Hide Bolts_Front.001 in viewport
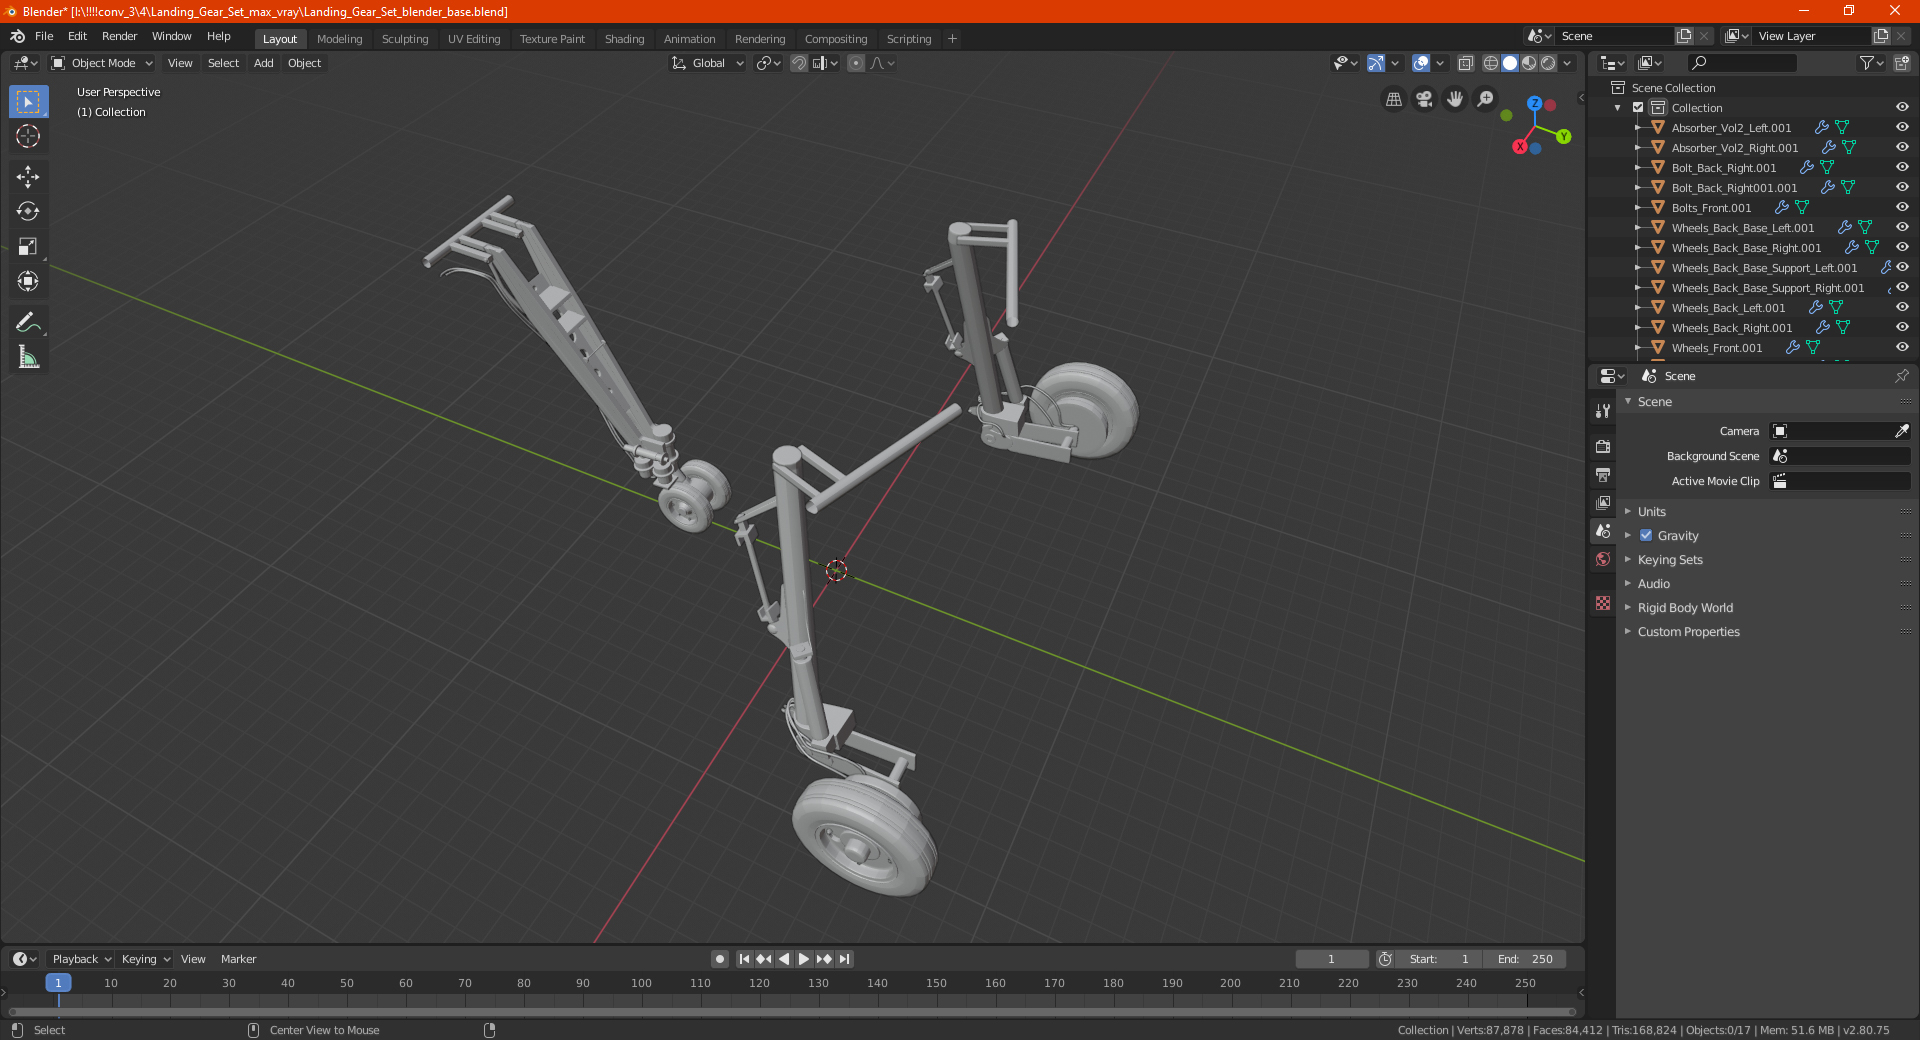 click(1902, 207)
